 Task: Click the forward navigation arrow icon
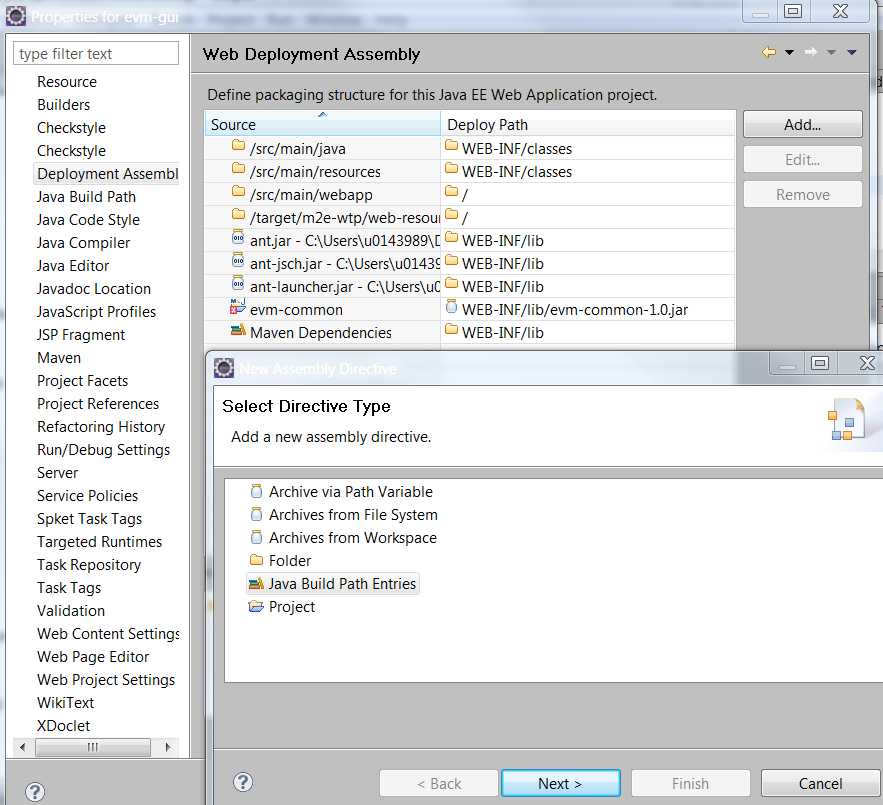(x=811, y=52)
